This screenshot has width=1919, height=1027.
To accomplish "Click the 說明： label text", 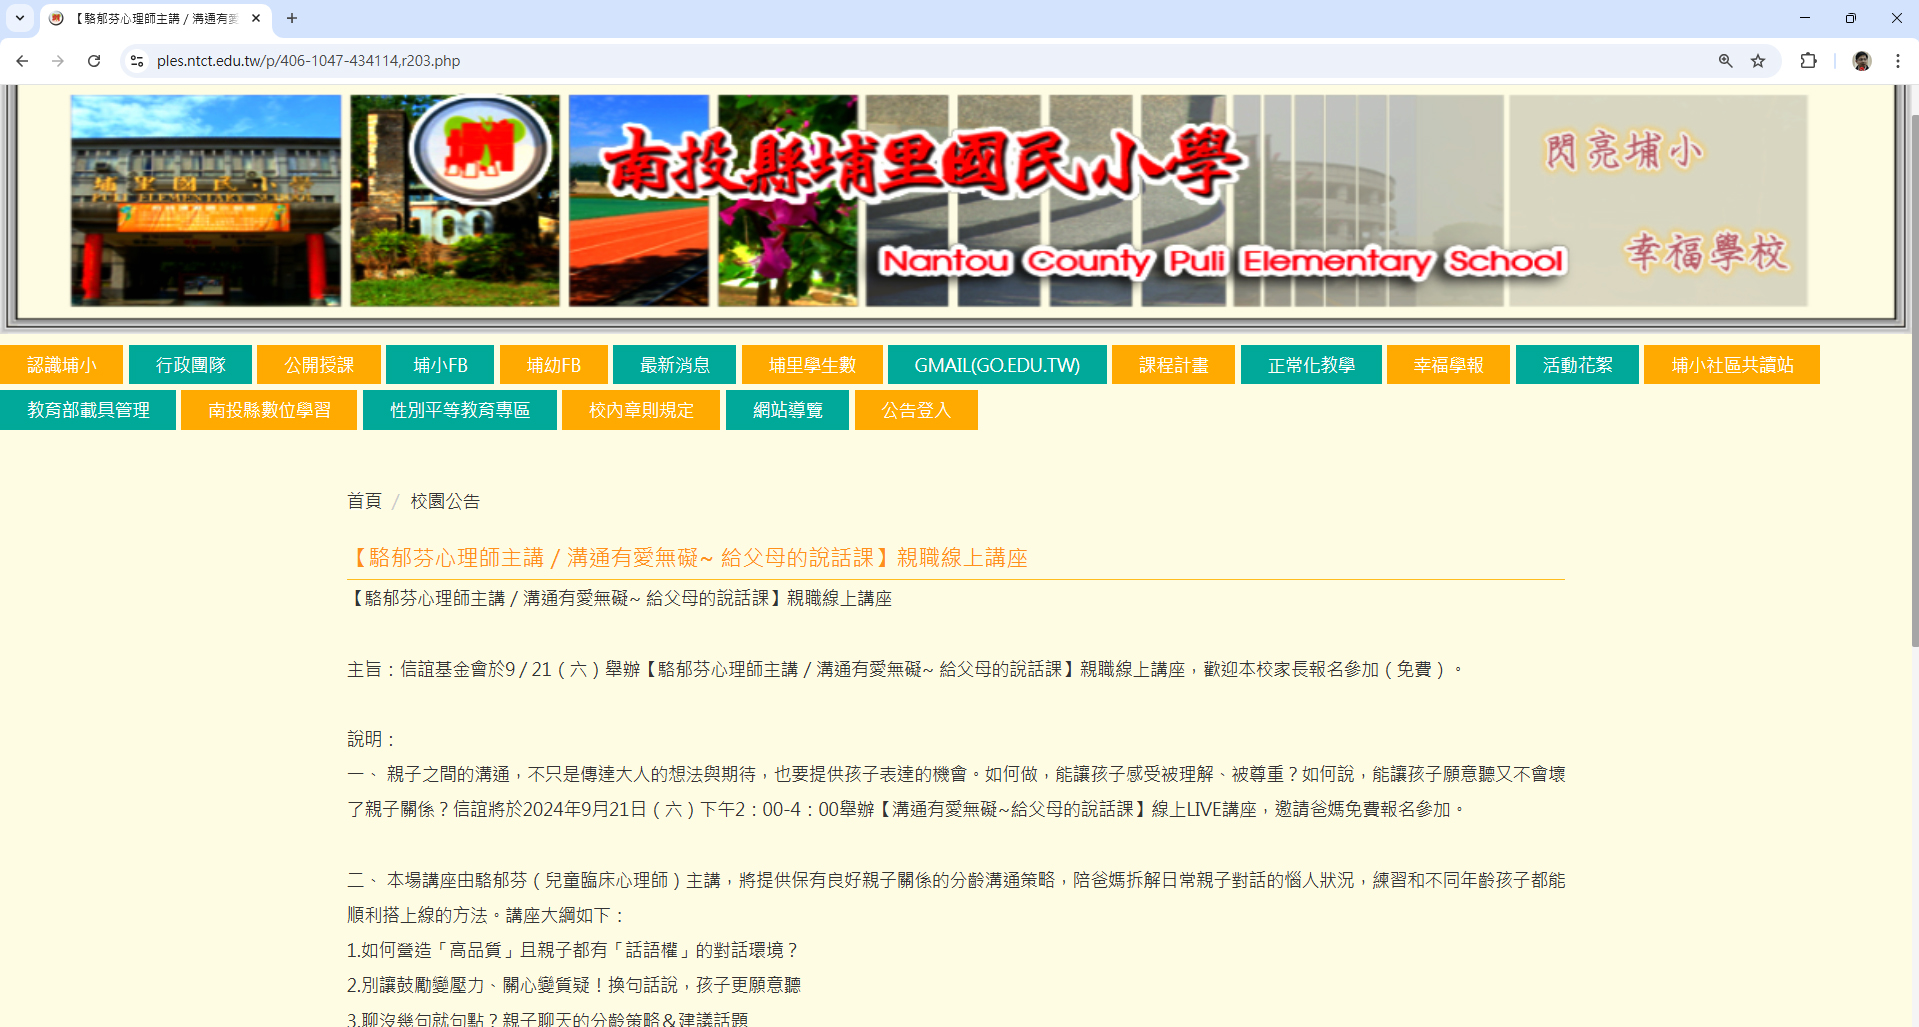I will pyautogui.click(x=372, y=739).
